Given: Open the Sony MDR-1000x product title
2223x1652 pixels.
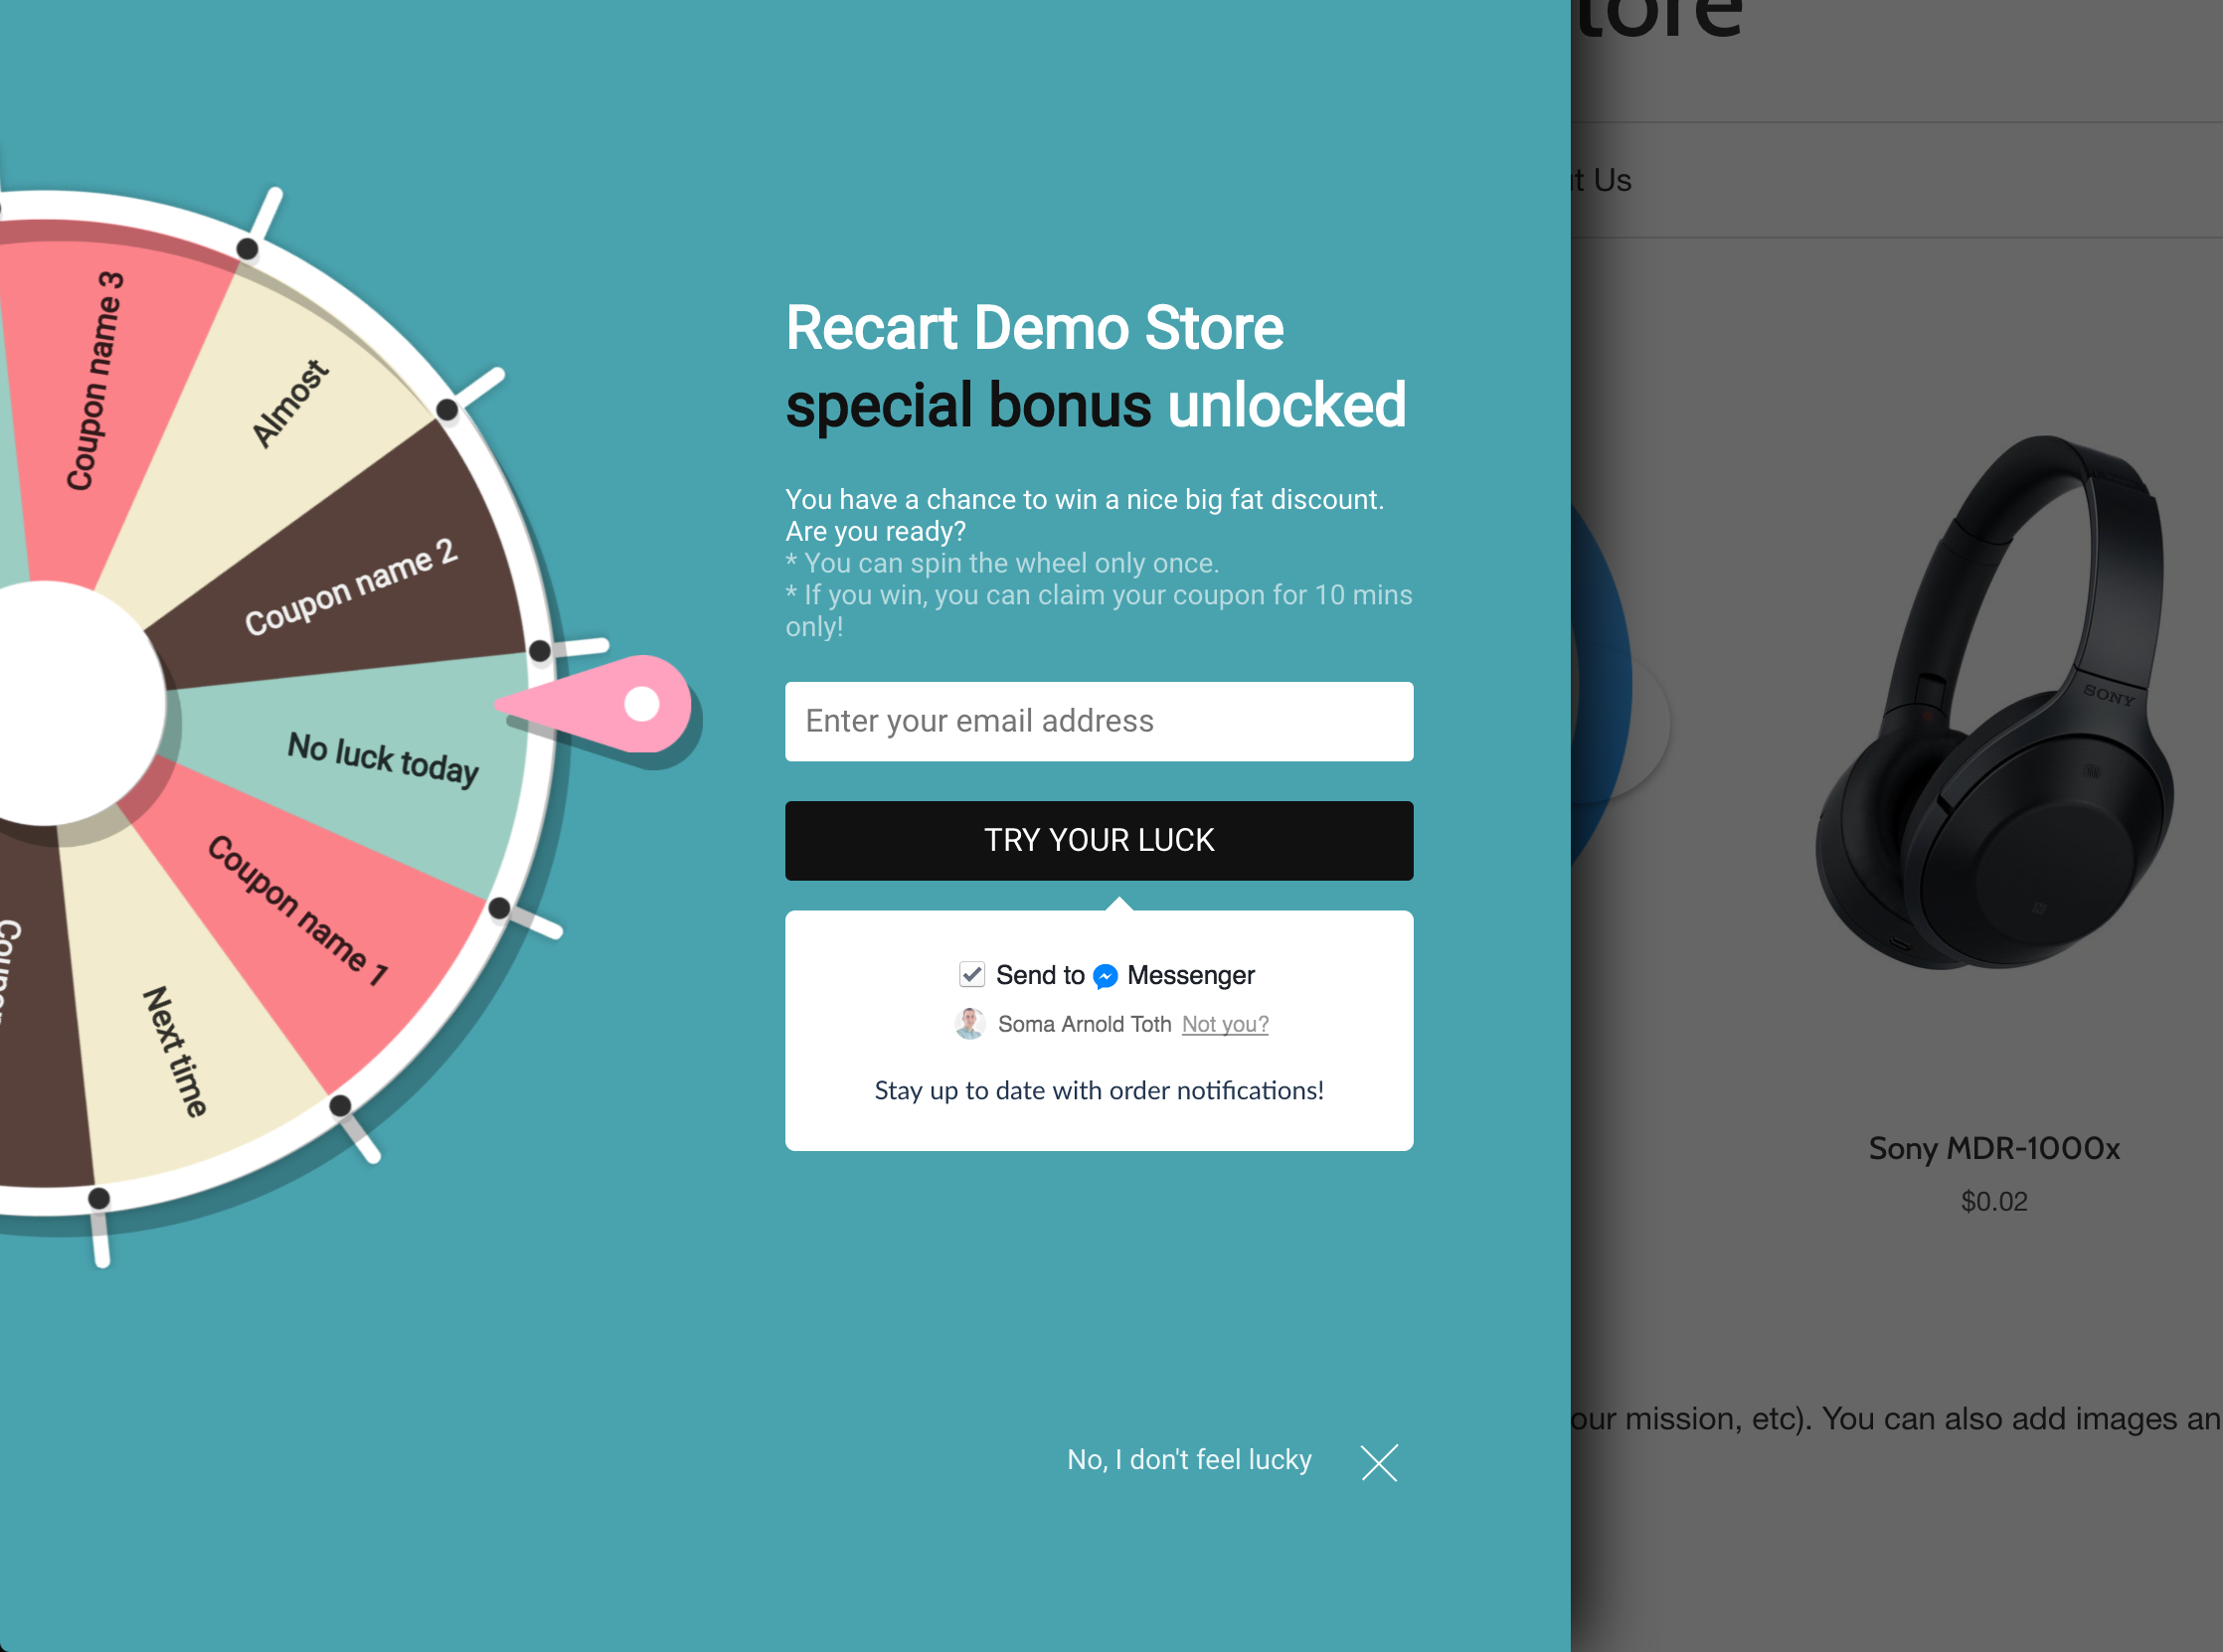Looking at the screenshot, I should [x=1994, y=1148].
